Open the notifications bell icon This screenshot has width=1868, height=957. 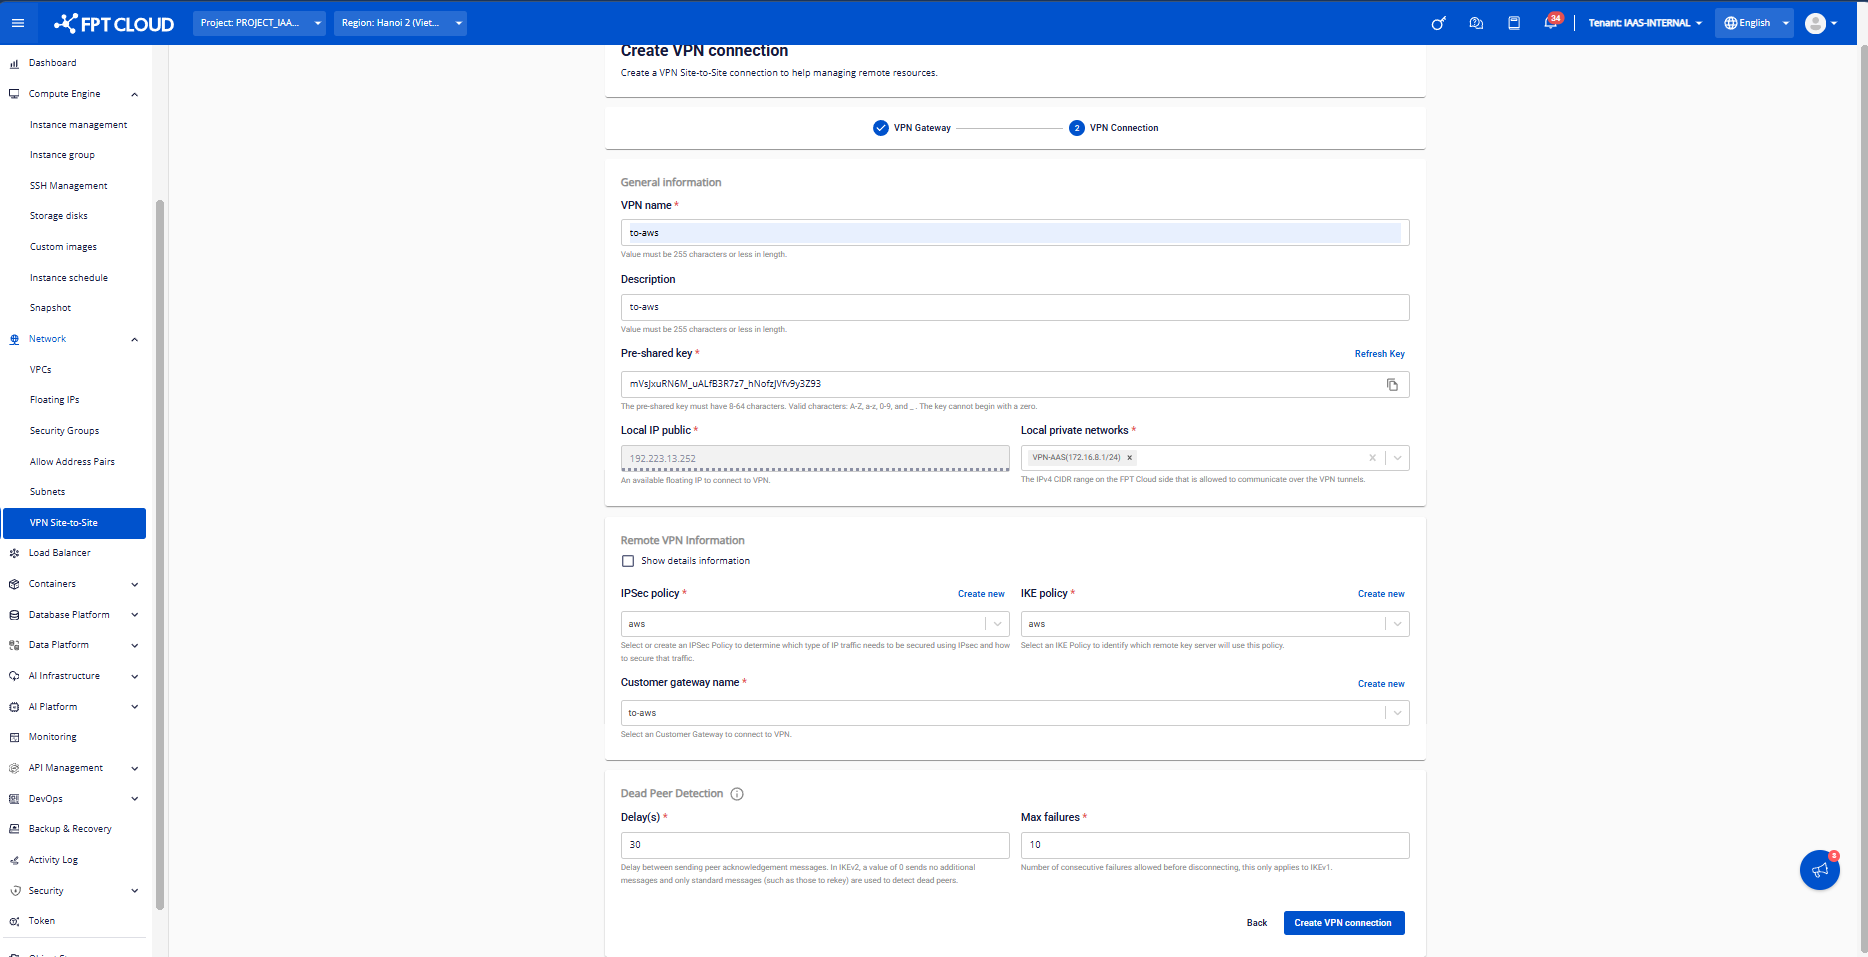pos(1550,23)
